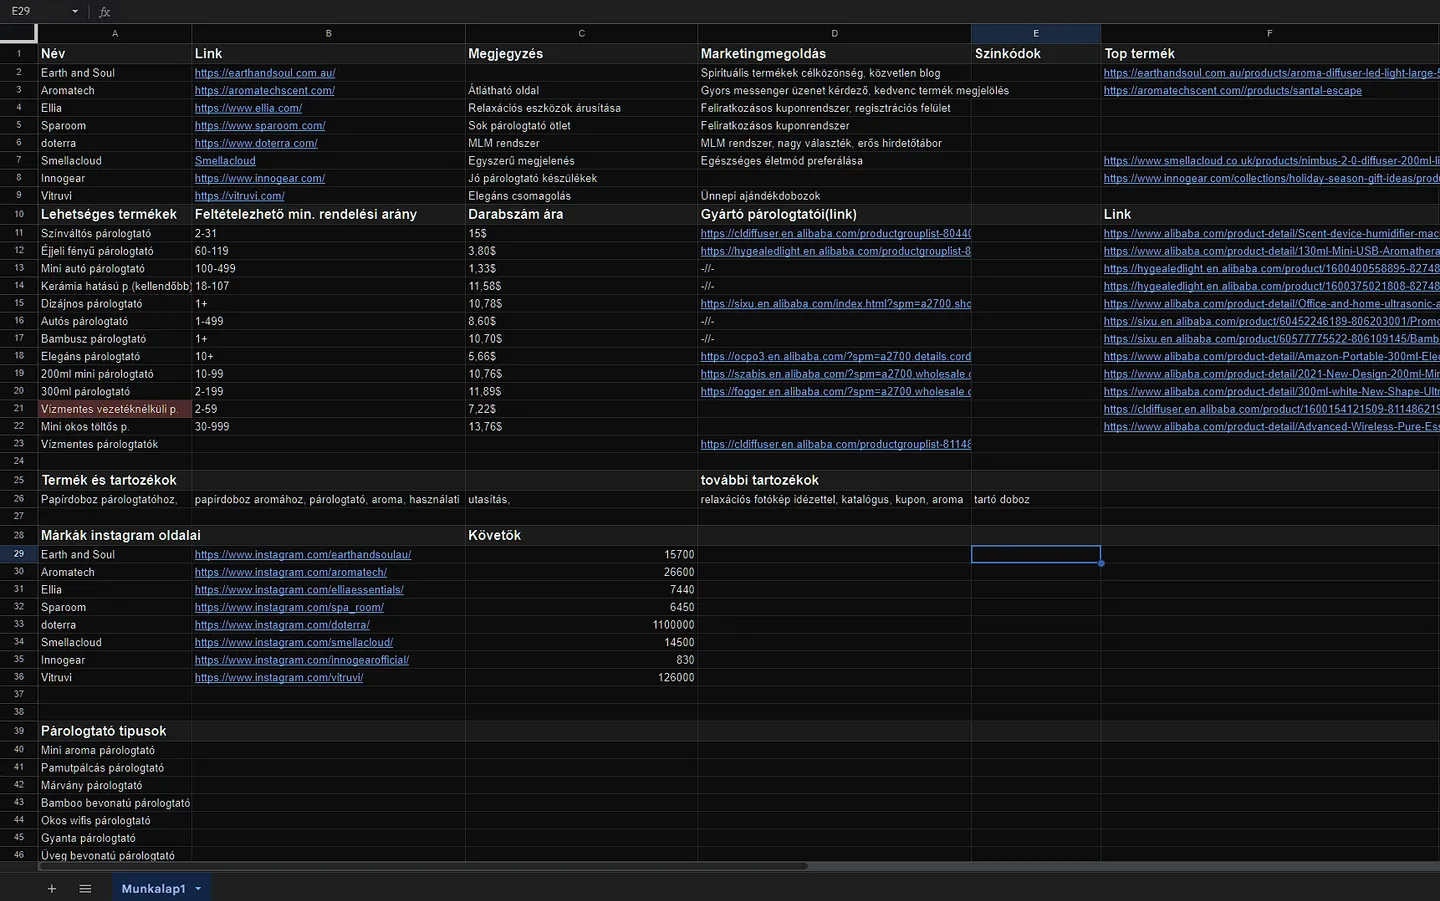Select column C header
1440x901 pixels.
pyautogui.click(x=581, y=33)
